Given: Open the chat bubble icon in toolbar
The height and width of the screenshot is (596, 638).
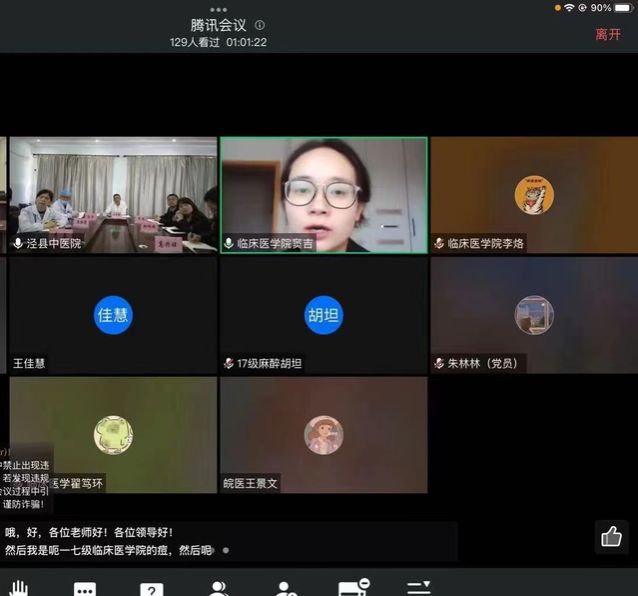Looking at the screenshot, I should [85, 589].
